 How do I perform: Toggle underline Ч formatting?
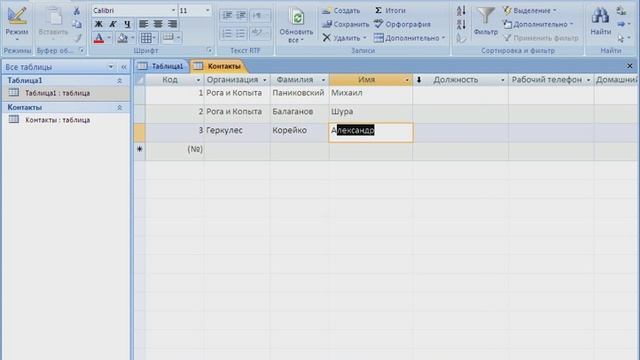click(x=127, y=24)
